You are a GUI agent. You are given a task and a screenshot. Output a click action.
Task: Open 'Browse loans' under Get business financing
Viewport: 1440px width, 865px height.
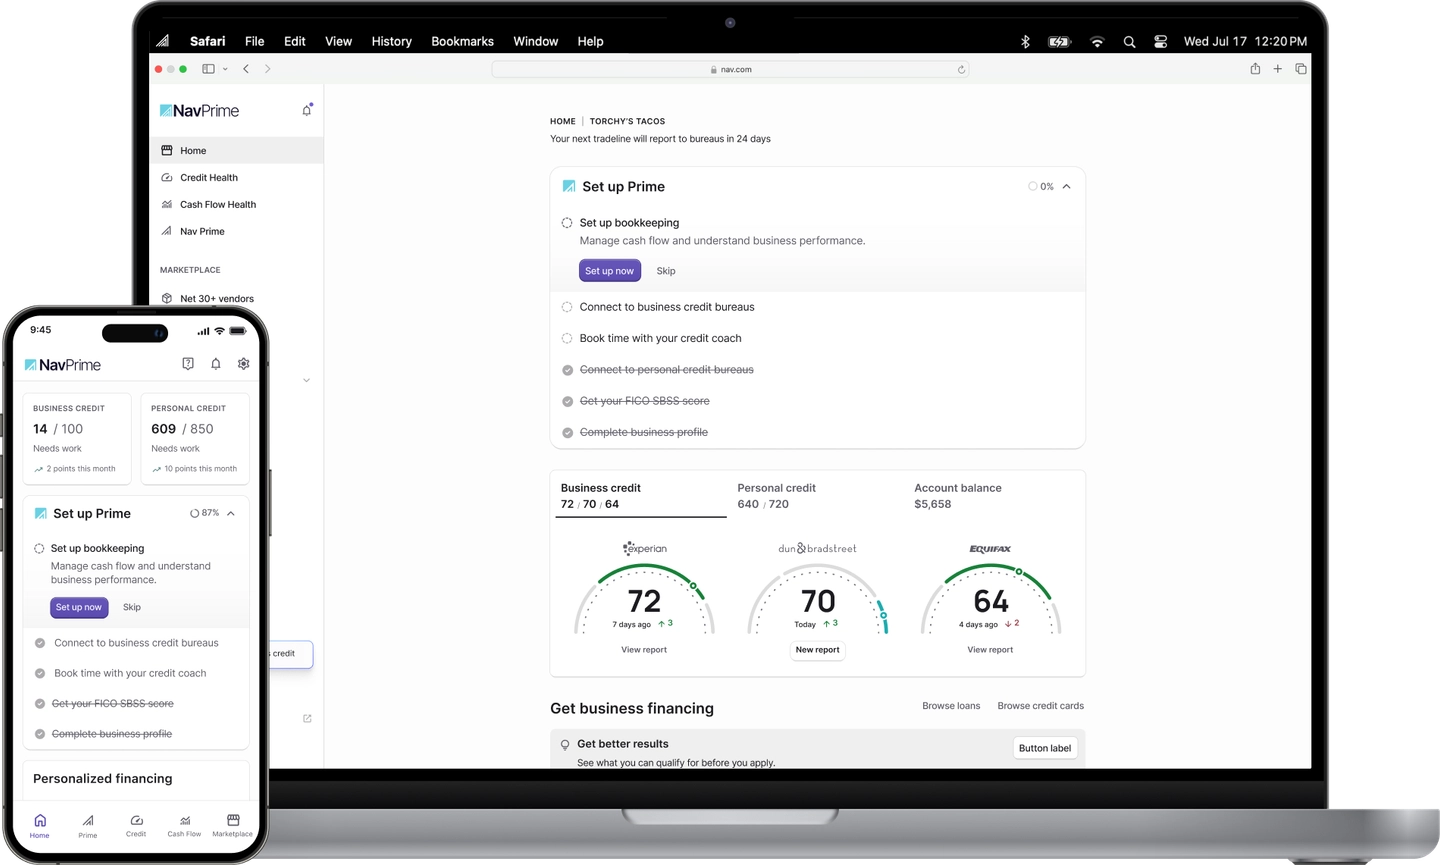(951, 706)
